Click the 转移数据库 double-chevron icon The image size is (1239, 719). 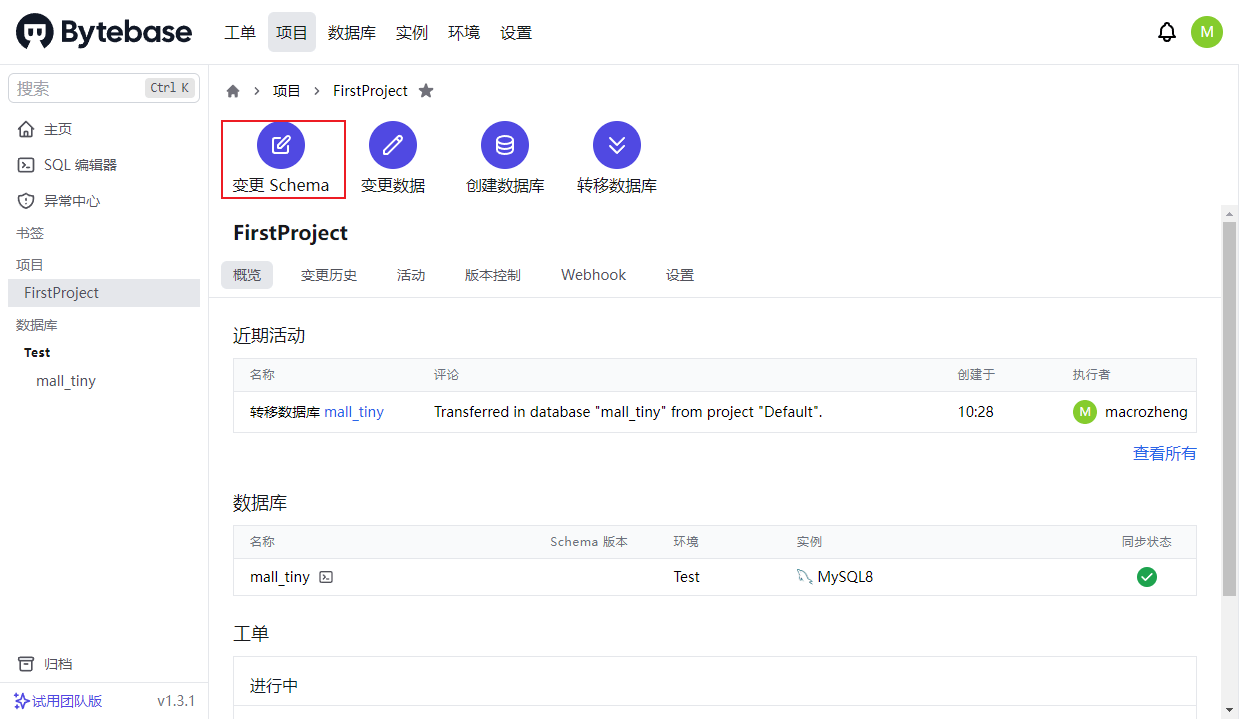pyautogui.click(x=617, y=145)
